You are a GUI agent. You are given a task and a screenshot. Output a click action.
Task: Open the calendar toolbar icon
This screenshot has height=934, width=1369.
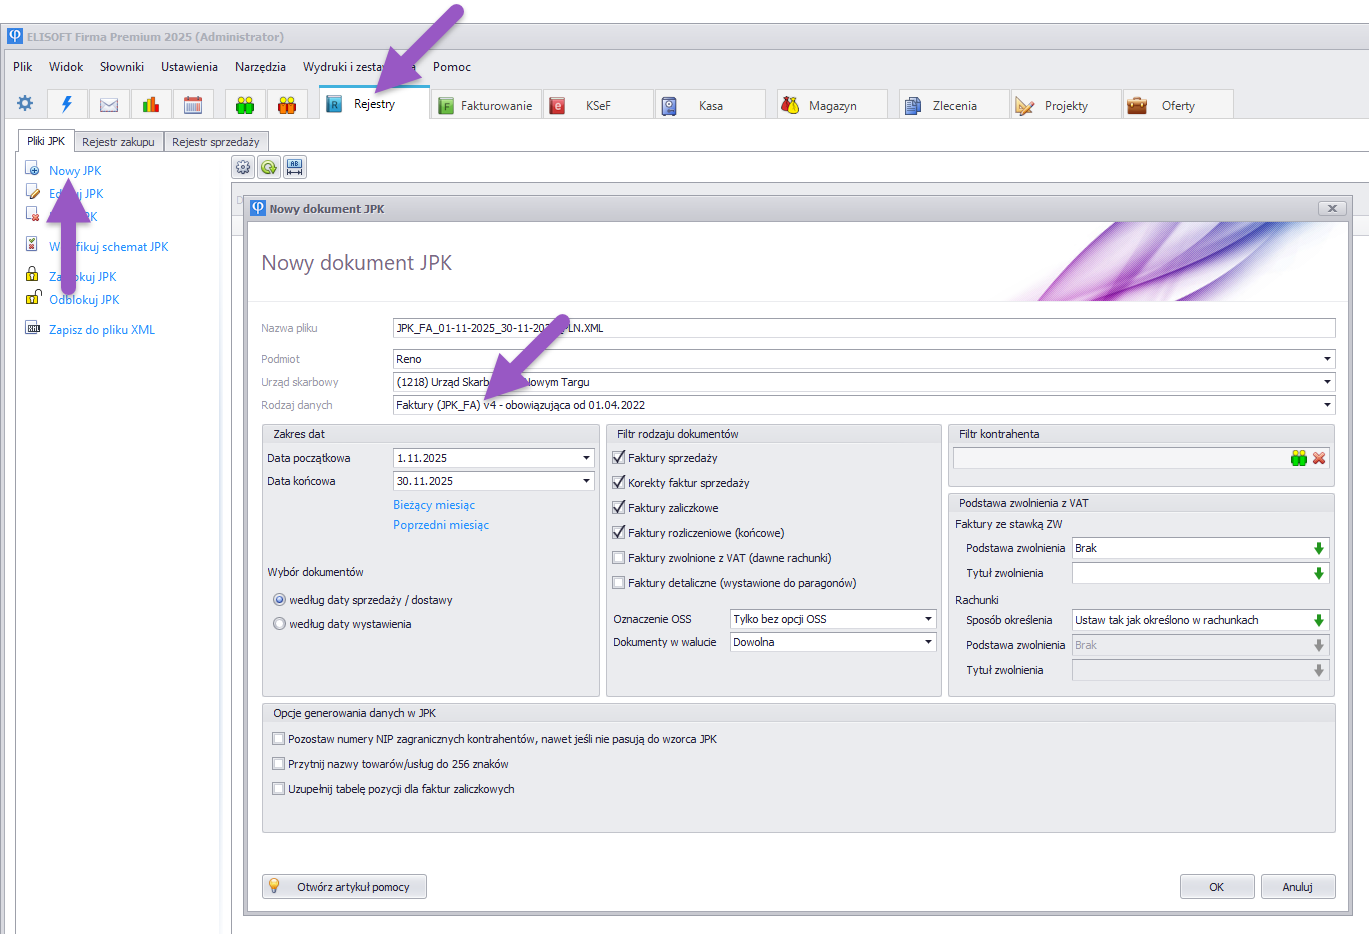point(193,105)
